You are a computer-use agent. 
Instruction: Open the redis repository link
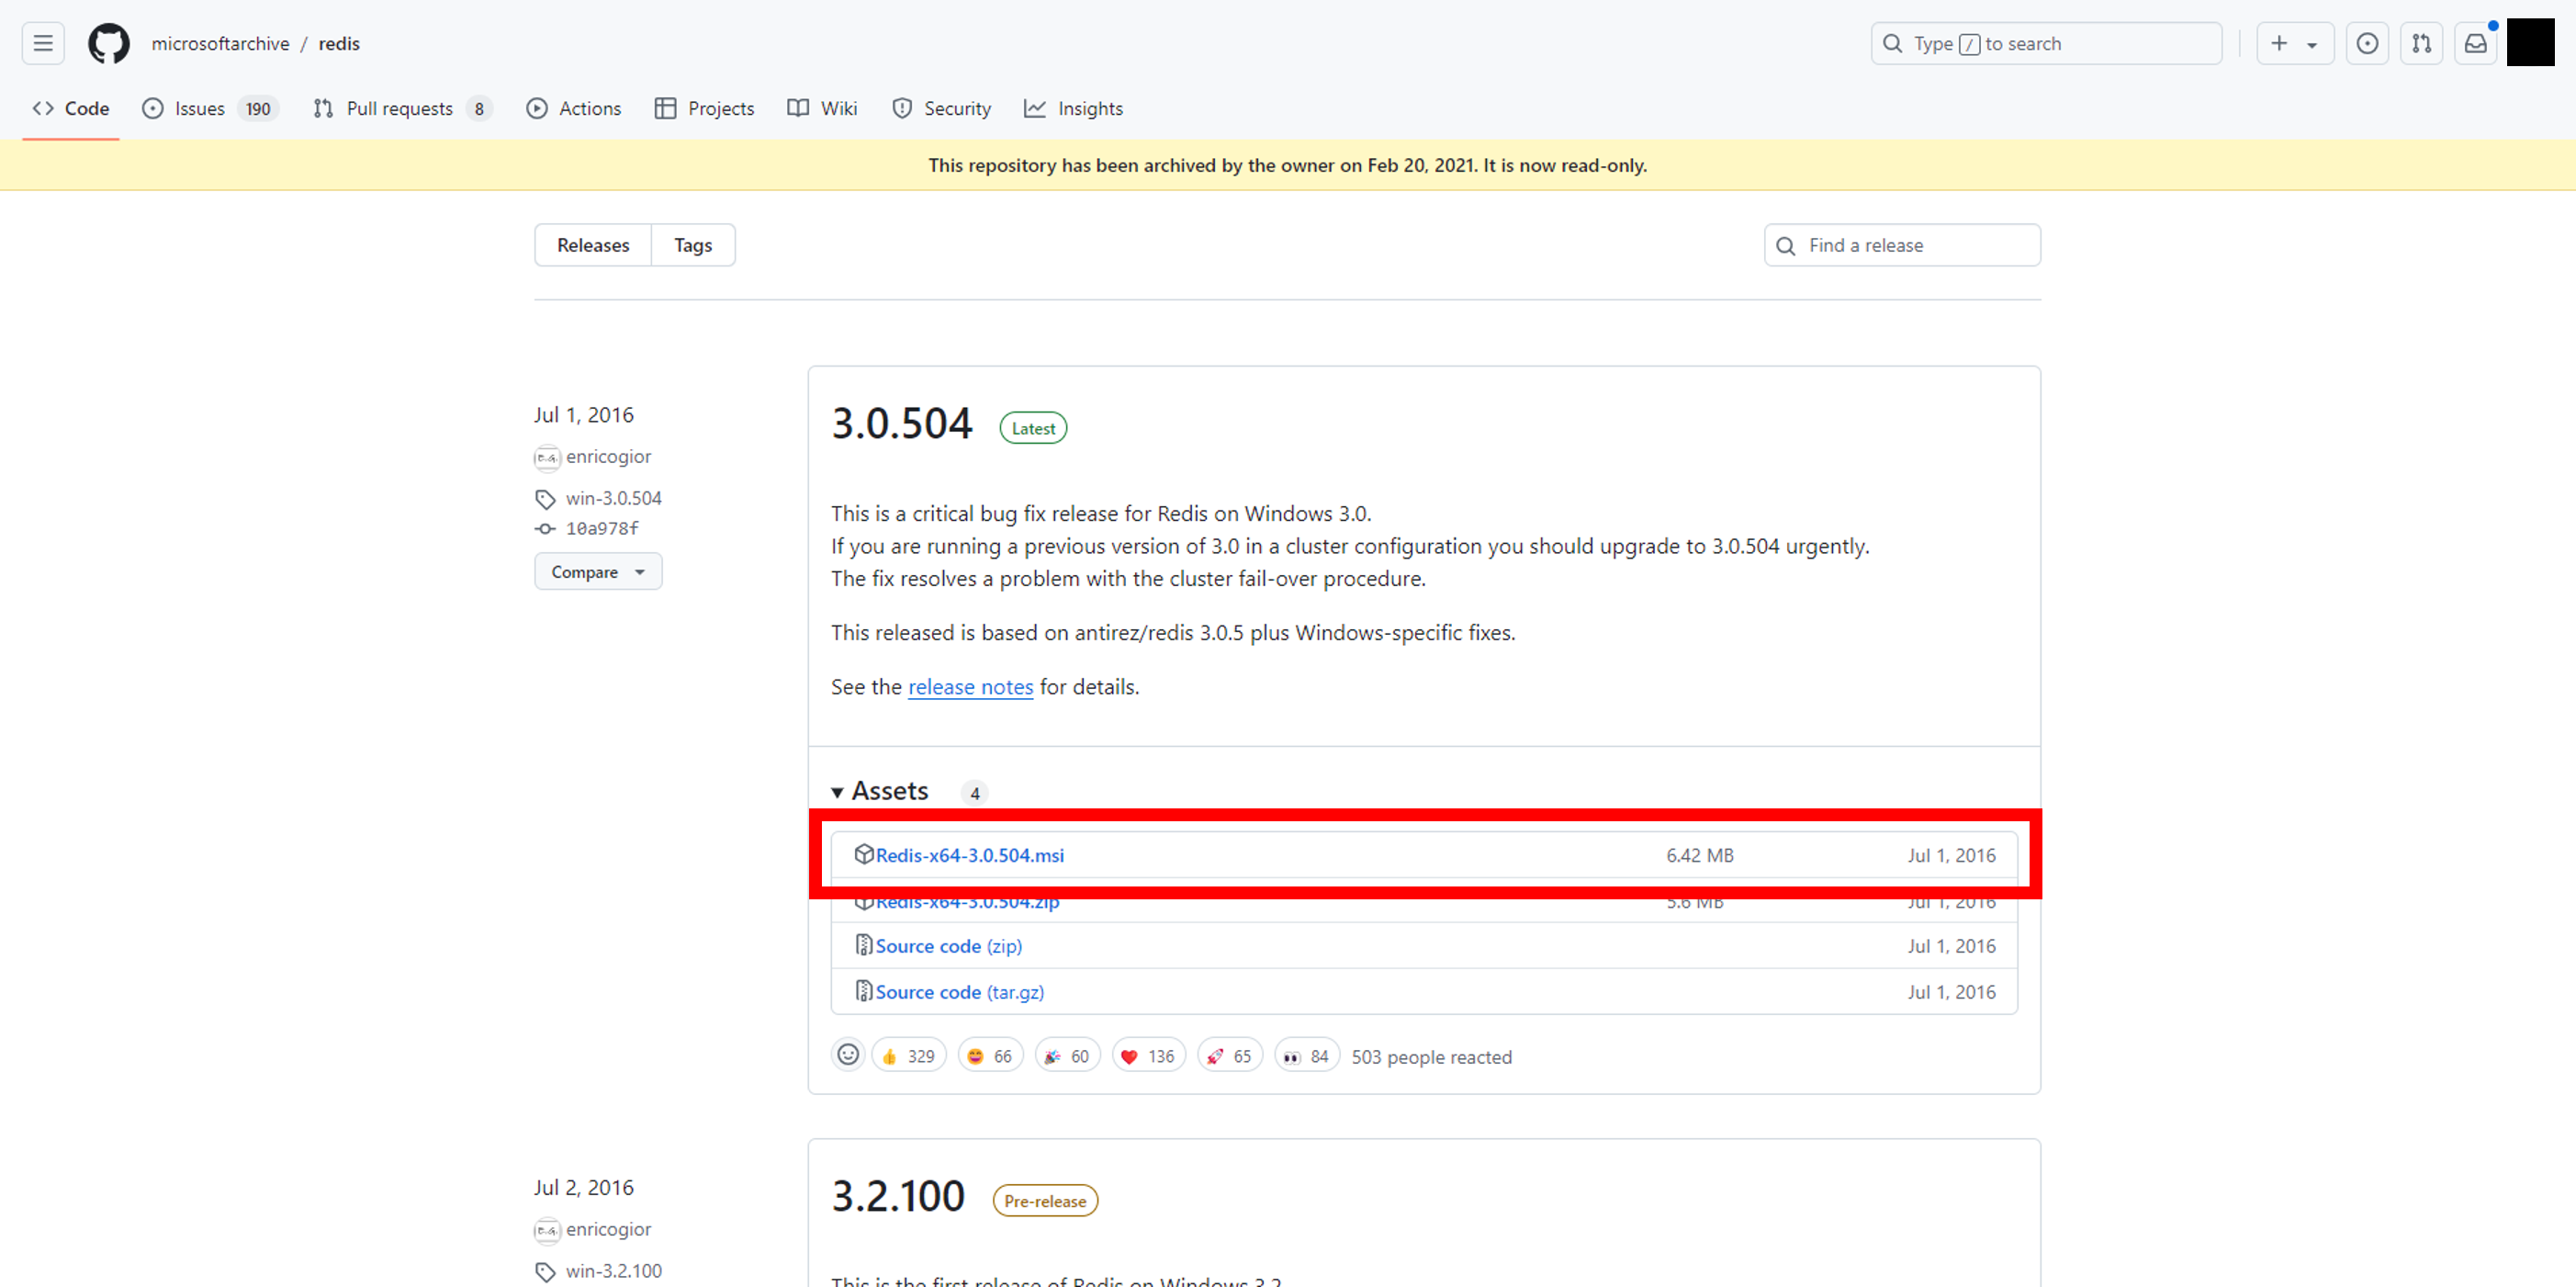click(x=339, y=44)
